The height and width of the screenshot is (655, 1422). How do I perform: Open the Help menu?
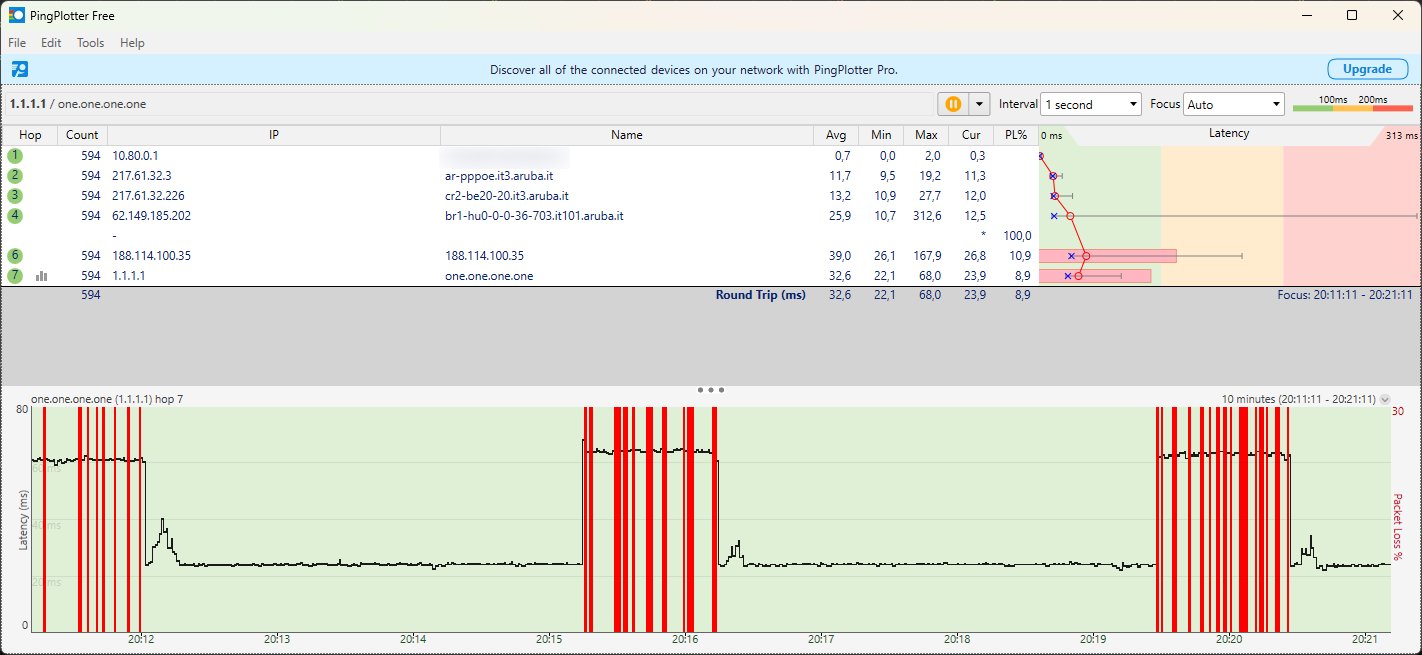(x=132, y=43)
